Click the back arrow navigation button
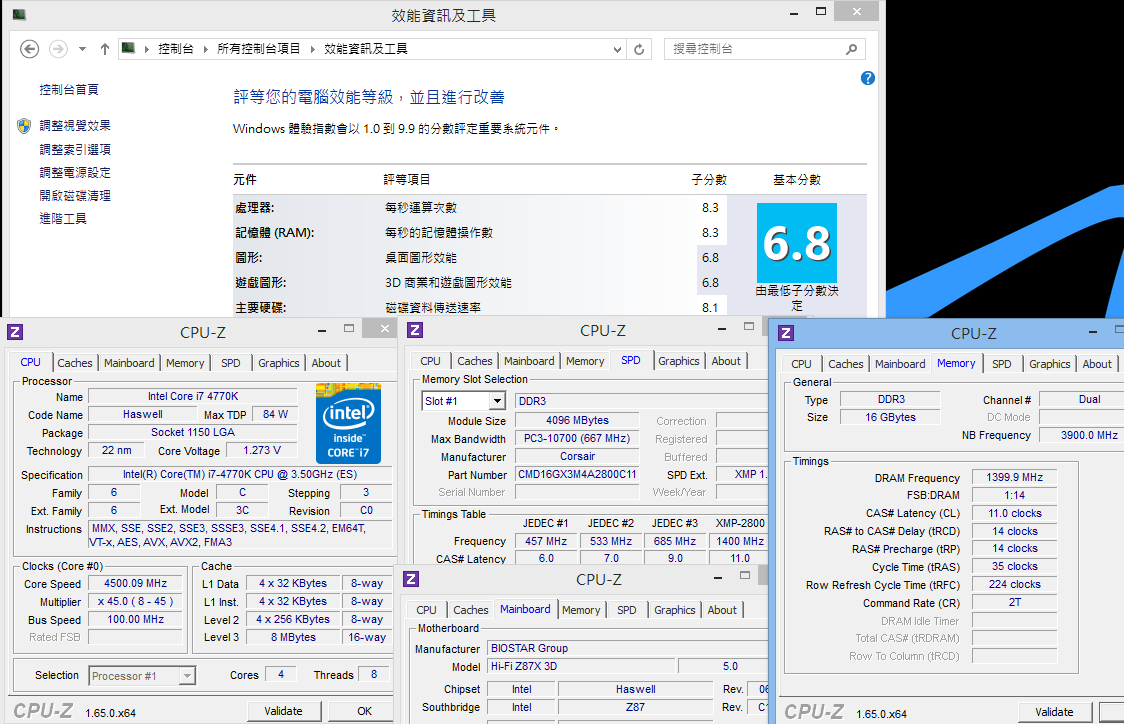This screenshot has width=1124, height=724. [30, 49]
